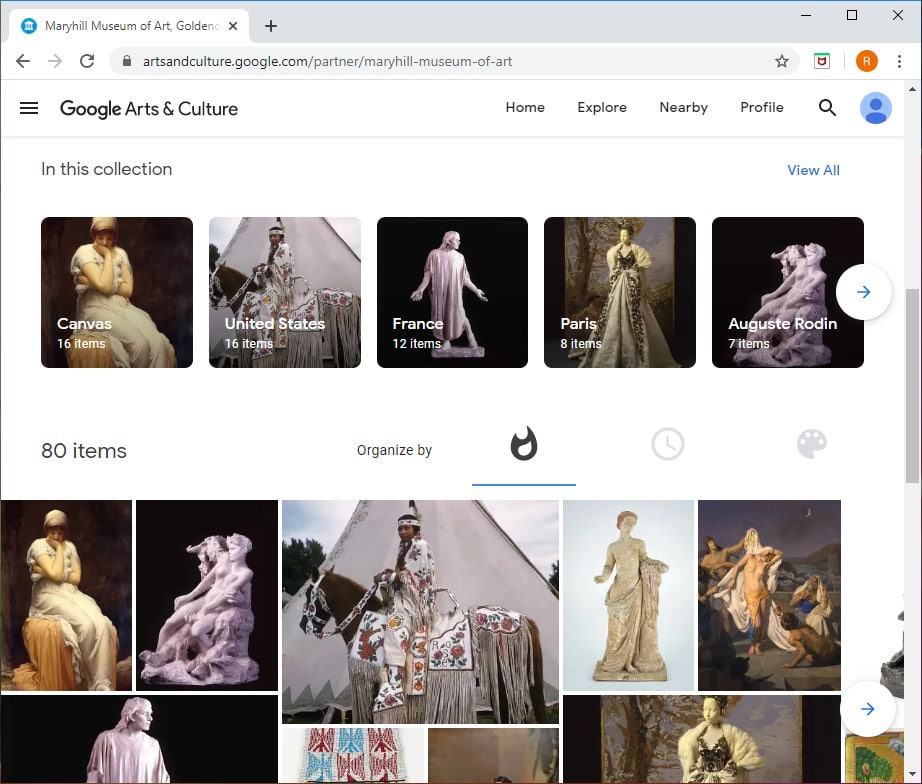Viewport: 922px width, 784px height.
Task: Open the France 12 items card
Action: (x=452, y=292)
